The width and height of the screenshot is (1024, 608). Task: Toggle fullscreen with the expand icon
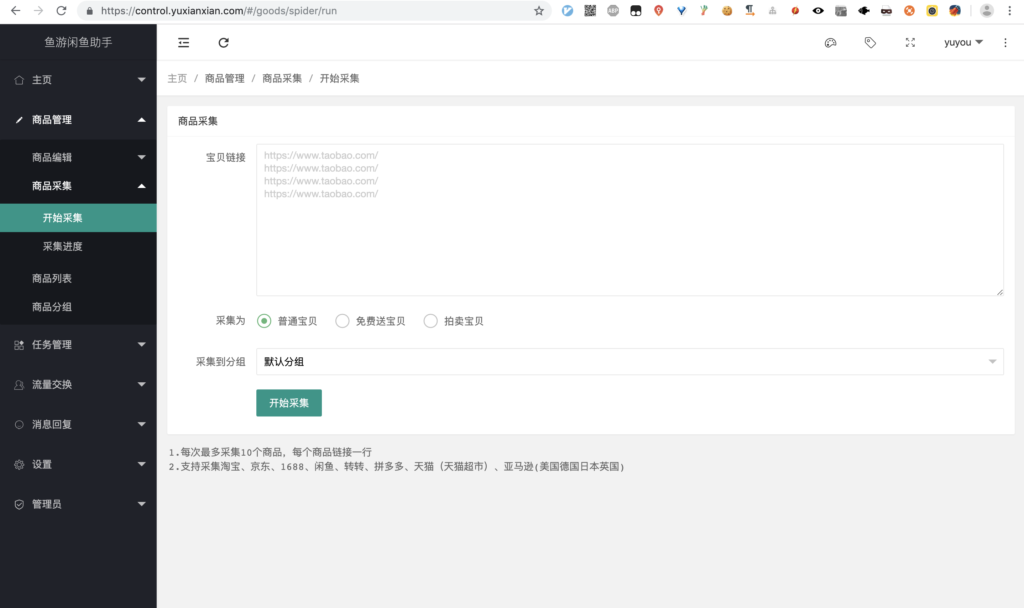(910, 43)
